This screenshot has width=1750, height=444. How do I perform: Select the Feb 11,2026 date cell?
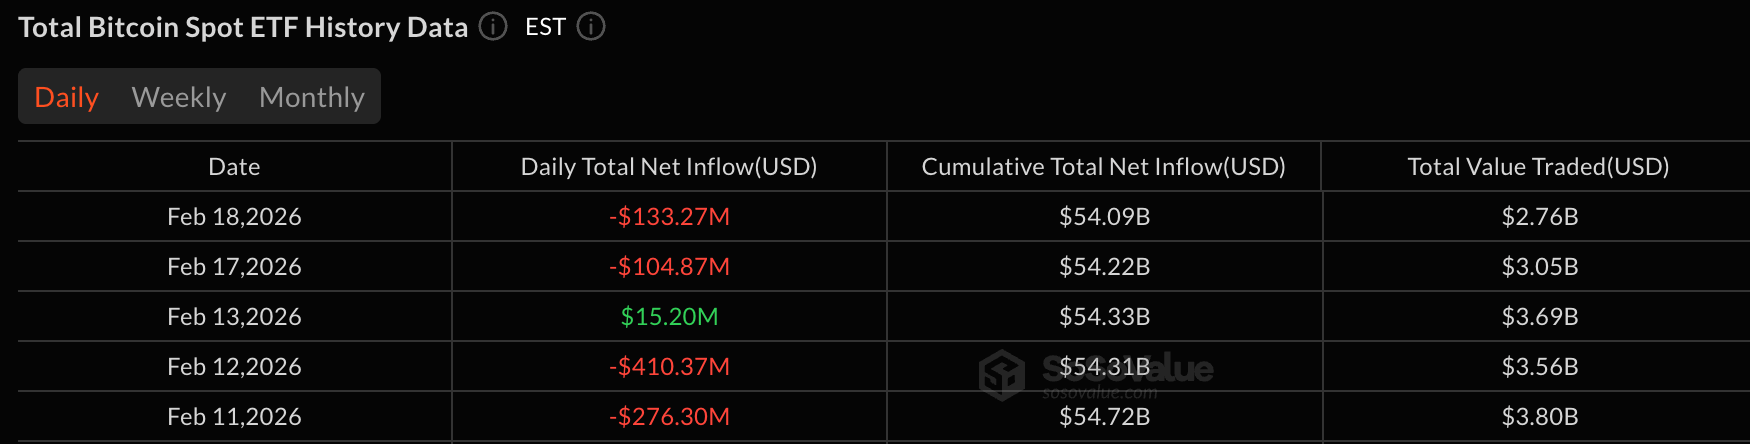tap(234, 417)
